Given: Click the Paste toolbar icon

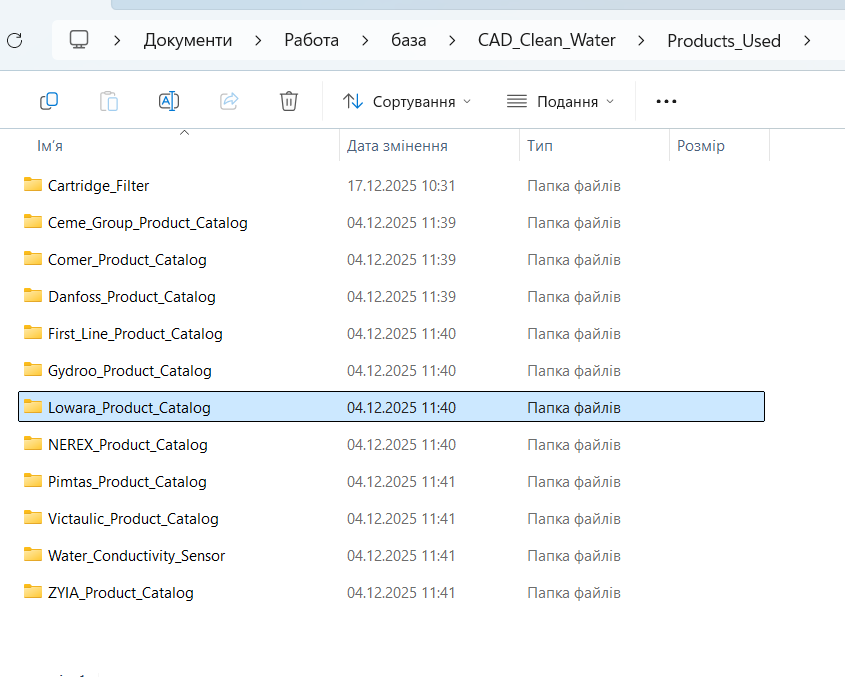Looking at the screenshot, I should [109, 101].
